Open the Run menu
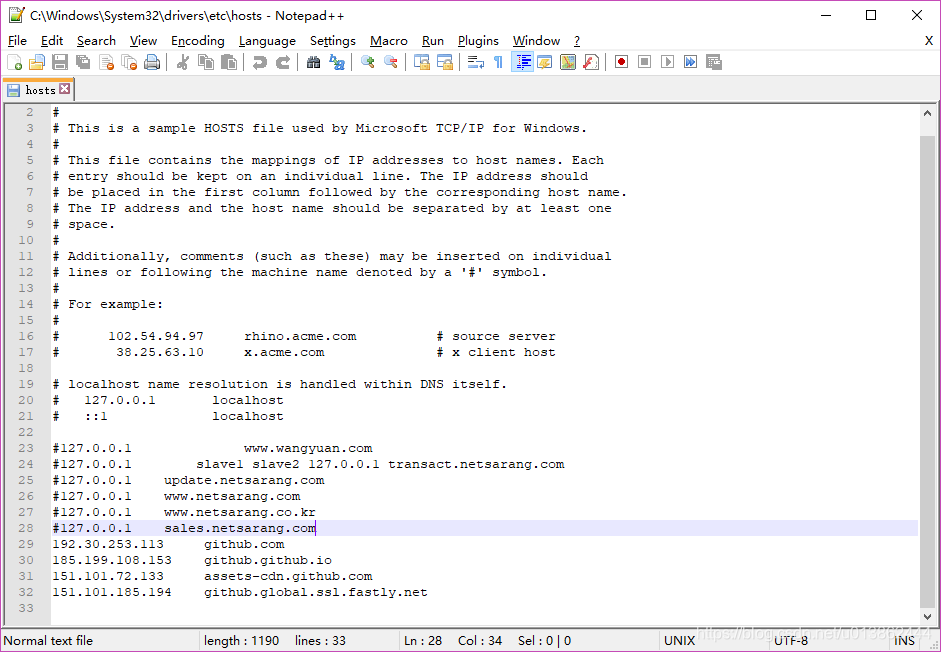This screenshot has width=941, height=652. (433, 41)
